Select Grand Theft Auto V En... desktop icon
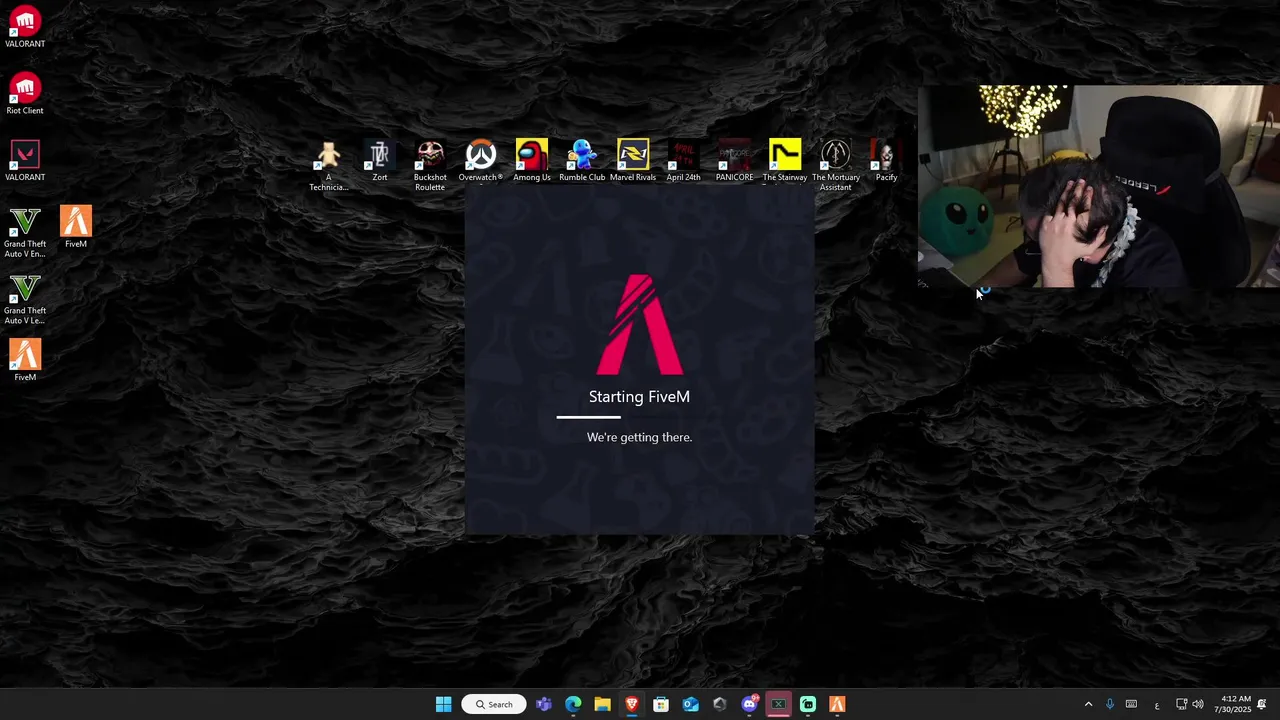Viewport: 1280px width, 720px height. (25, 232)
